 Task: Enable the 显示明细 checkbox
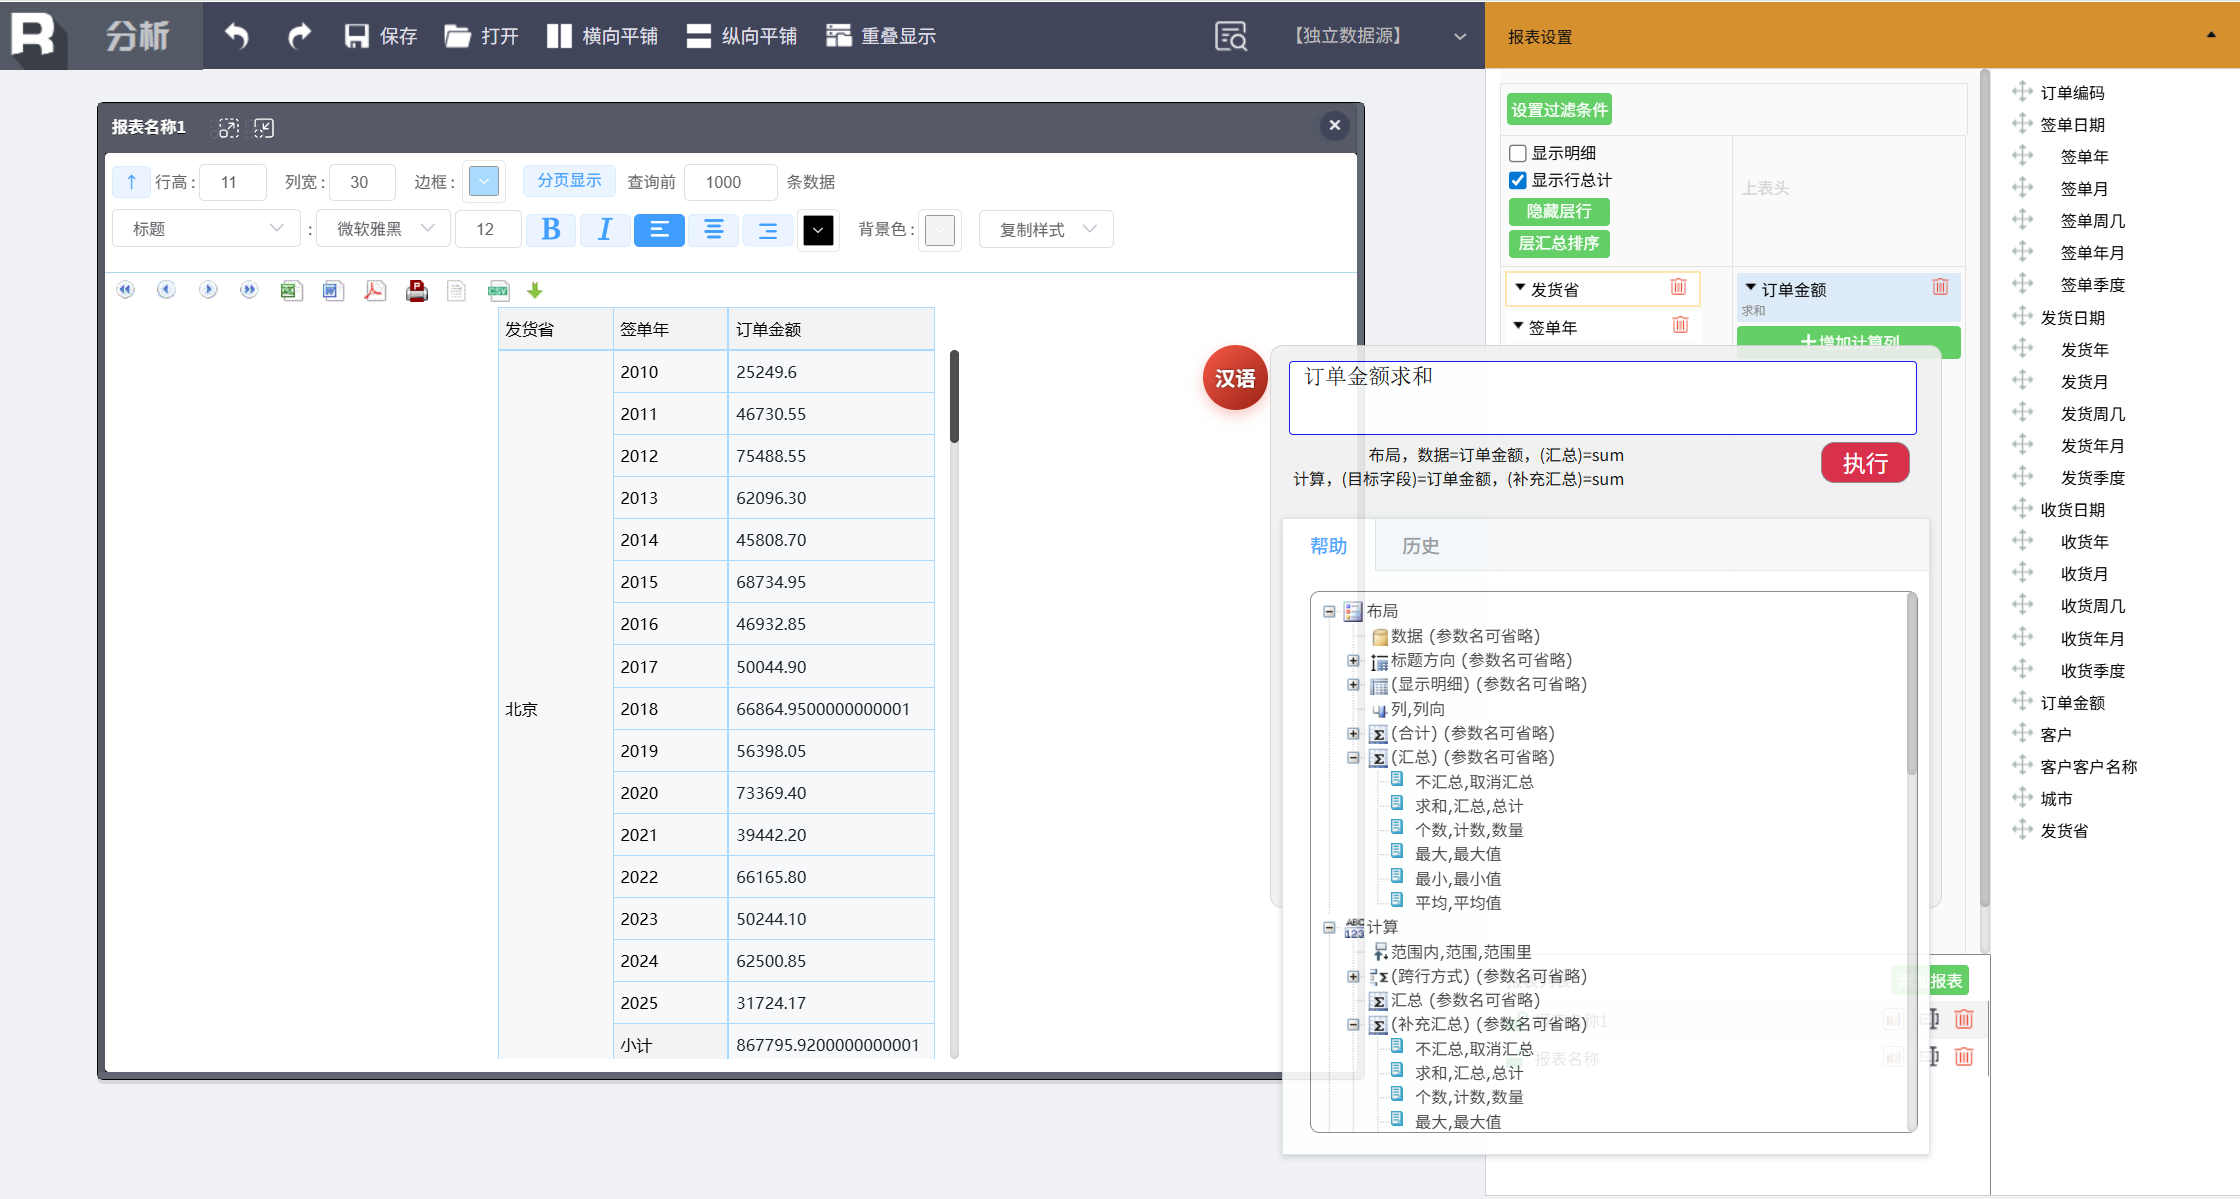(x=1518, y=153)
